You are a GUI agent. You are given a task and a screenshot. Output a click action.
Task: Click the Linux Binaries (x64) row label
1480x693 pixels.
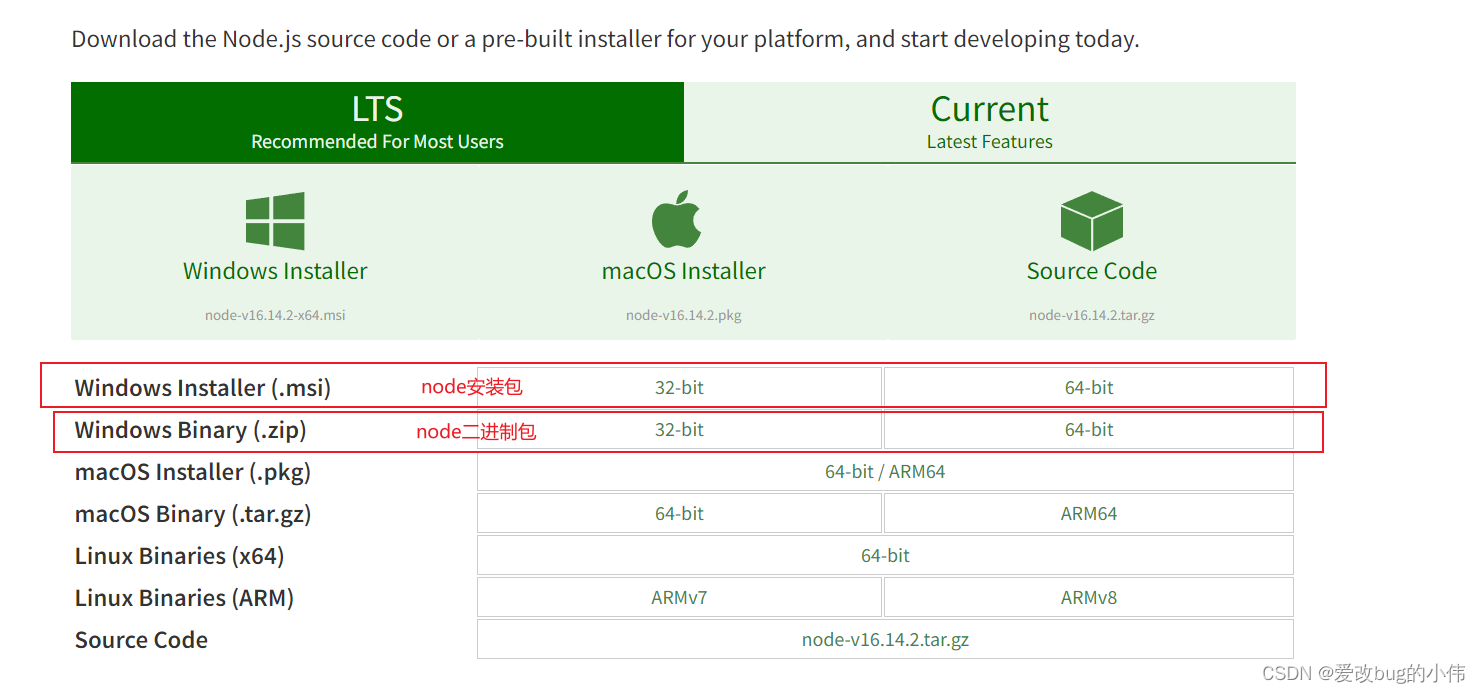[180, 556]
